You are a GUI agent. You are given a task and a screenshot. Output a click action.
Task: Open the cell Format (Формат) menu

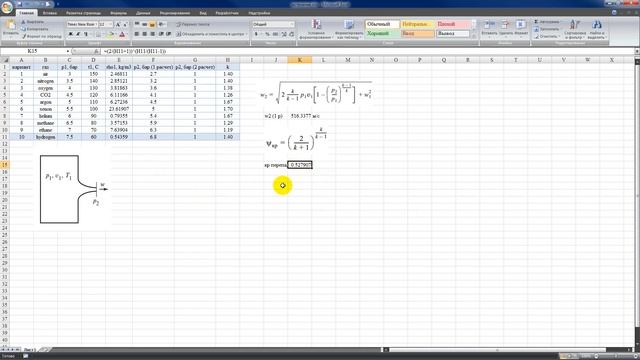521,28
